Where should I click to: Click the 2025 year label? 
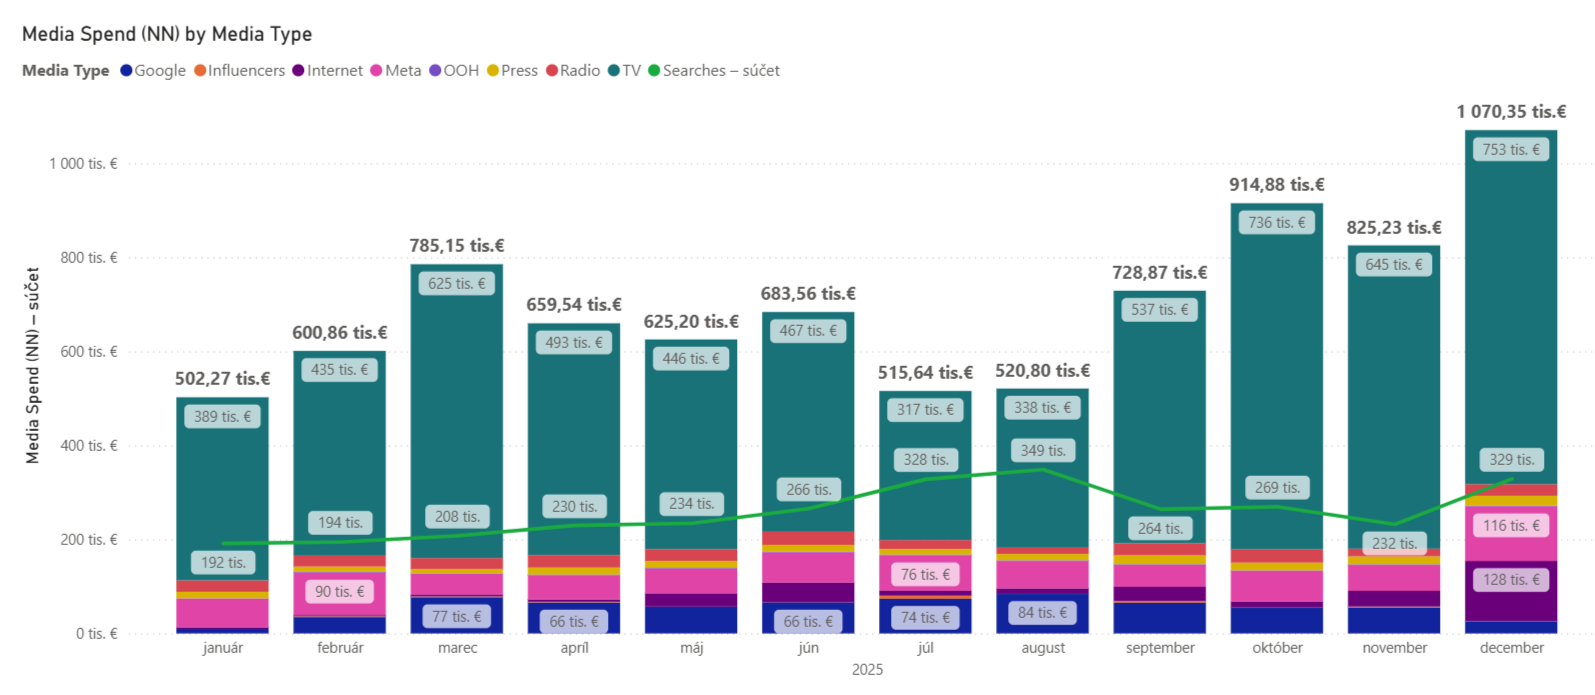pos(867,670)
